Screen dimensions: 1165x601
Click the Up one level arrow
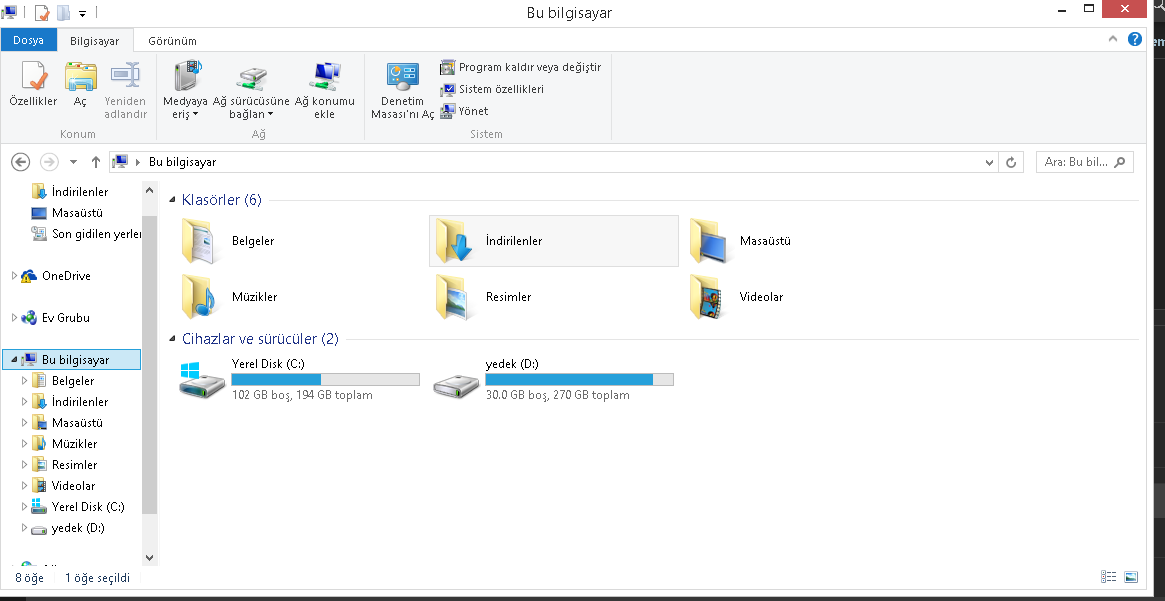[x=96, y=162]
